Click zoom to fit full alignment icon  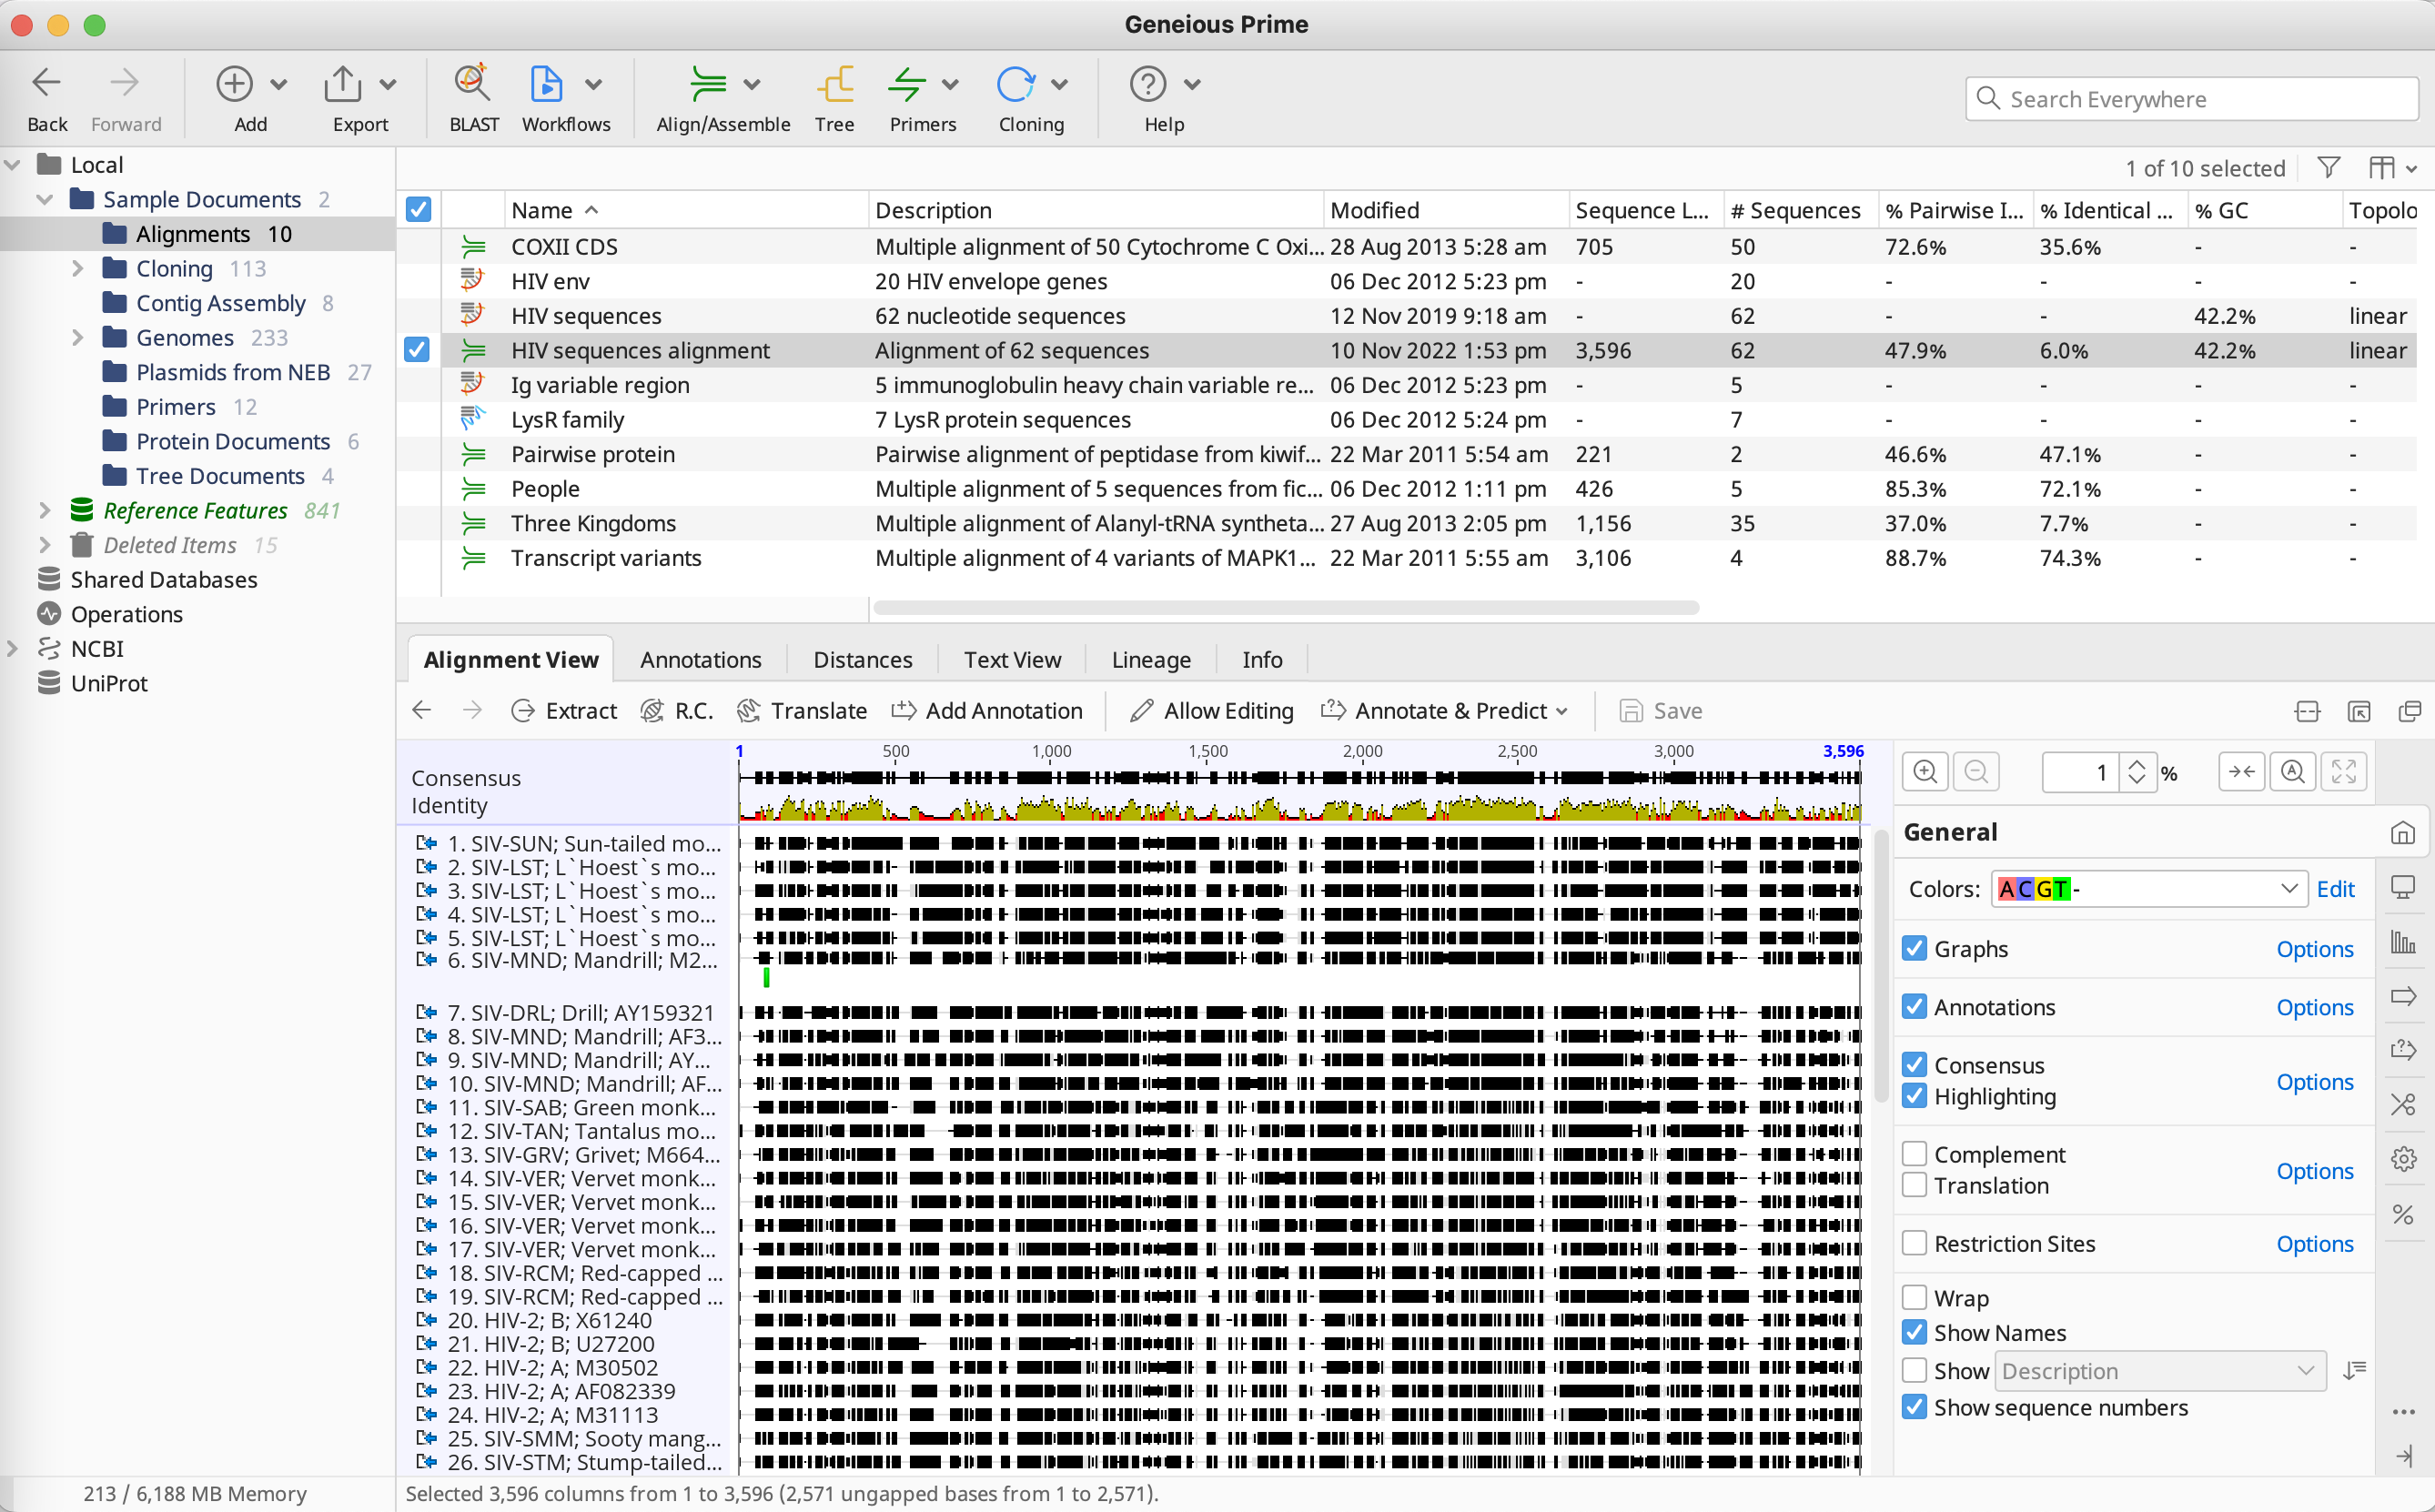click(2343, 772)
